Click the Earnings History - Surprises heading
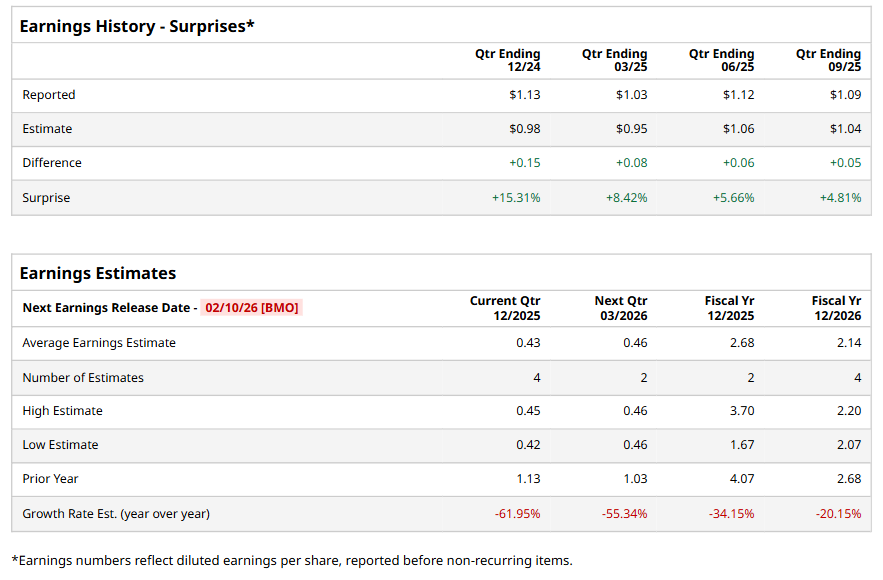This screenshot has height=580, width=883. pos(137,26)
